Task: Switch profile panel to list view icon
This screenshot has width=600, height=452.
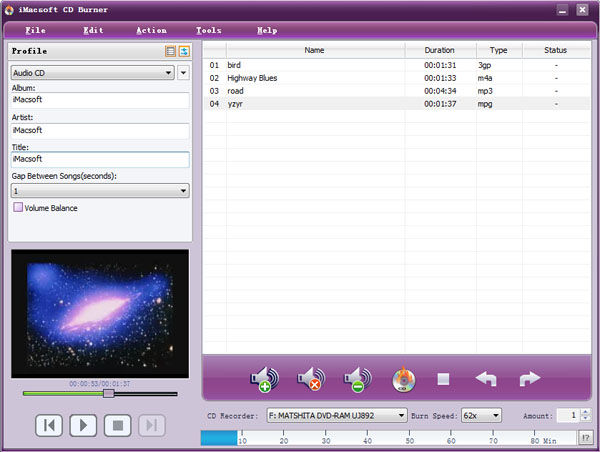Action: (x=171, y=51)
